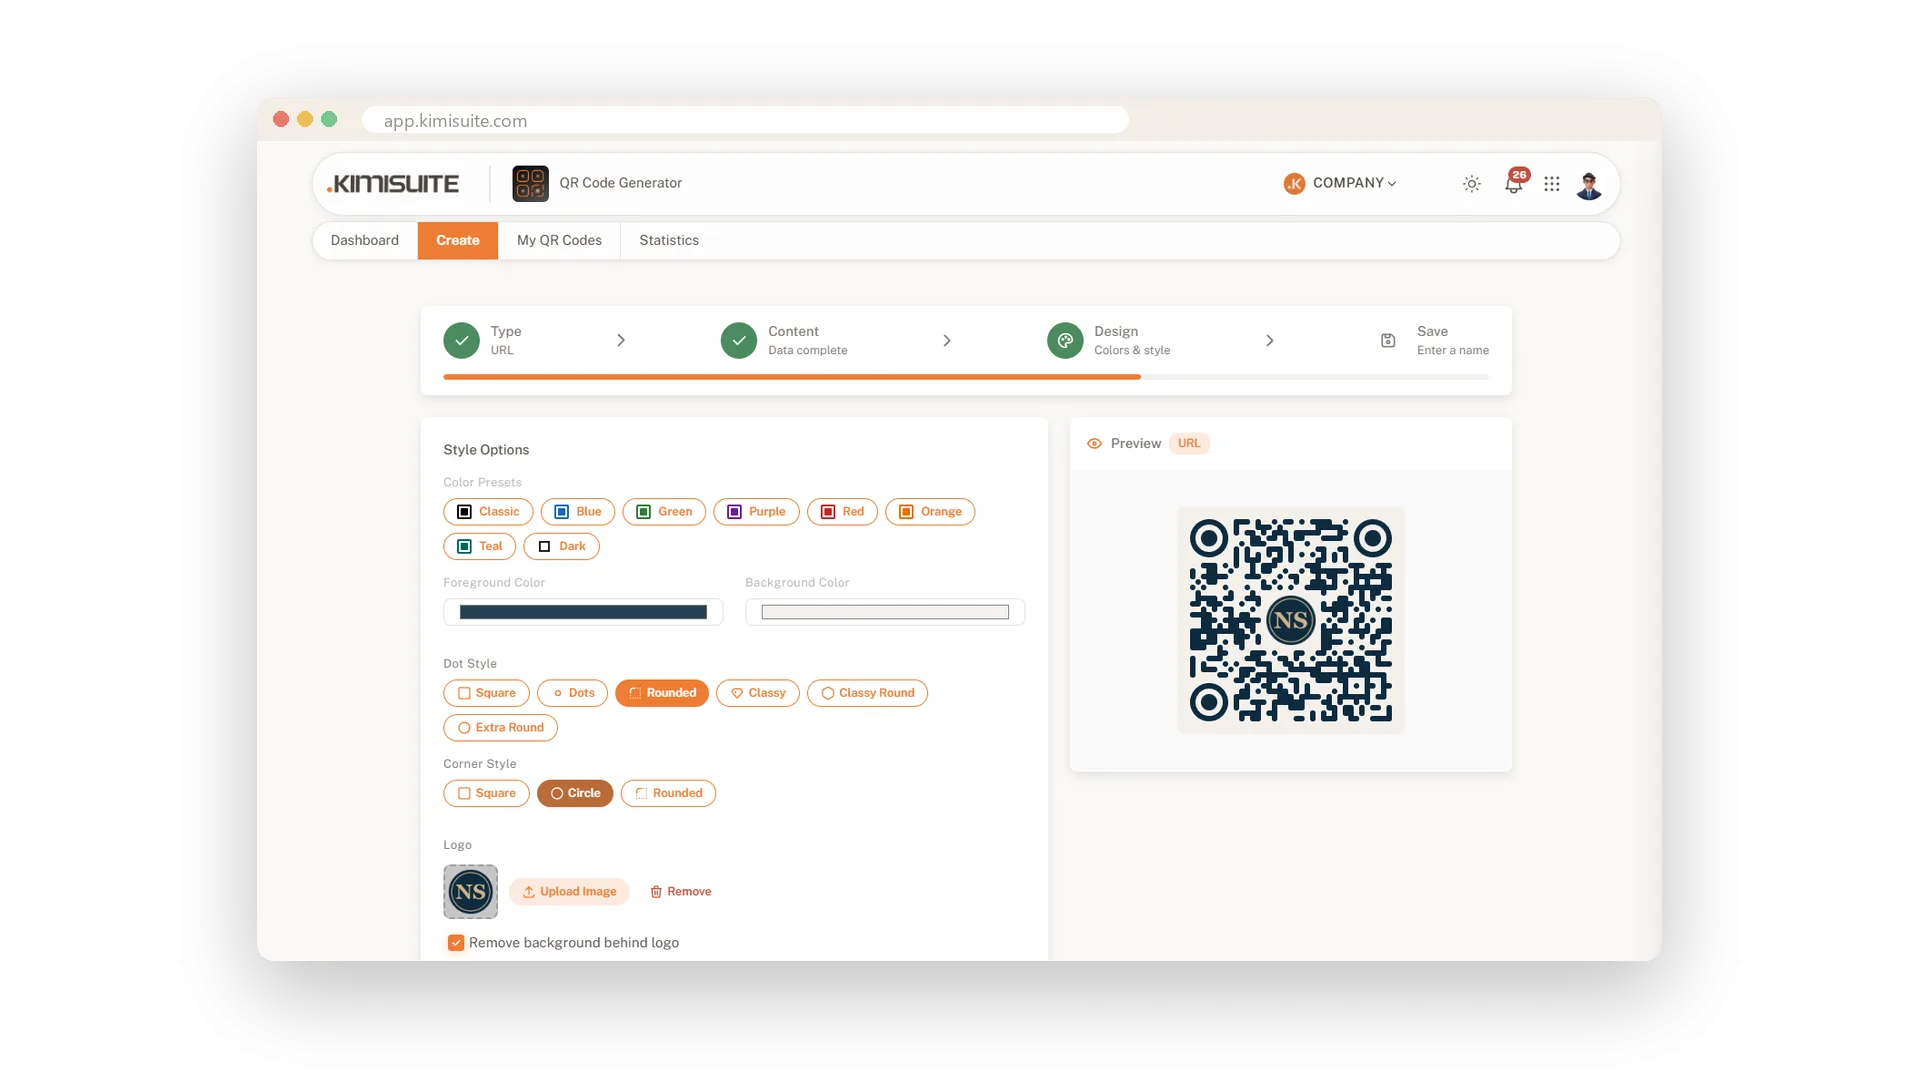Screen dimensions: 1920x1080
Task: Click the URL badge in Preview
Action: pyautogui.click(x=1189, y=444)
